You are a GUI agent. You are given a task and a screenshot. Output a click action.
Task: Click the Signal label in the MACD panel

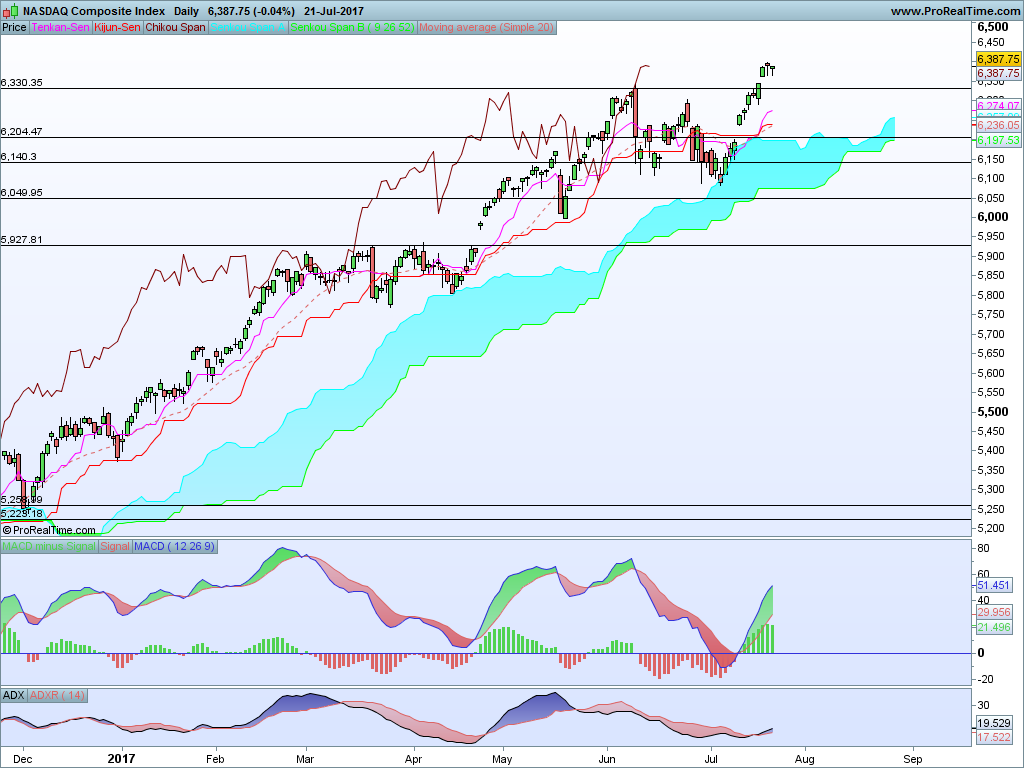(114, 546)
